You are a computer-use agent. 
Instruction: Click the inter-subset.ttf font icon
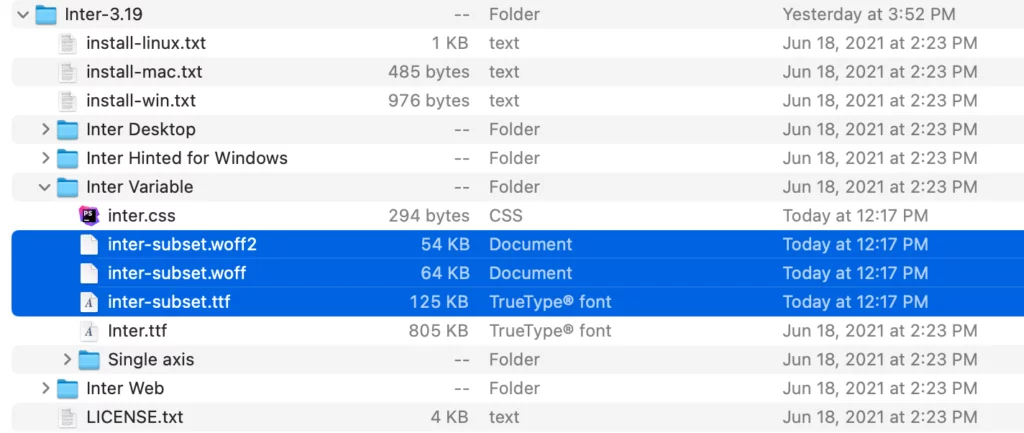coord(89,302)
